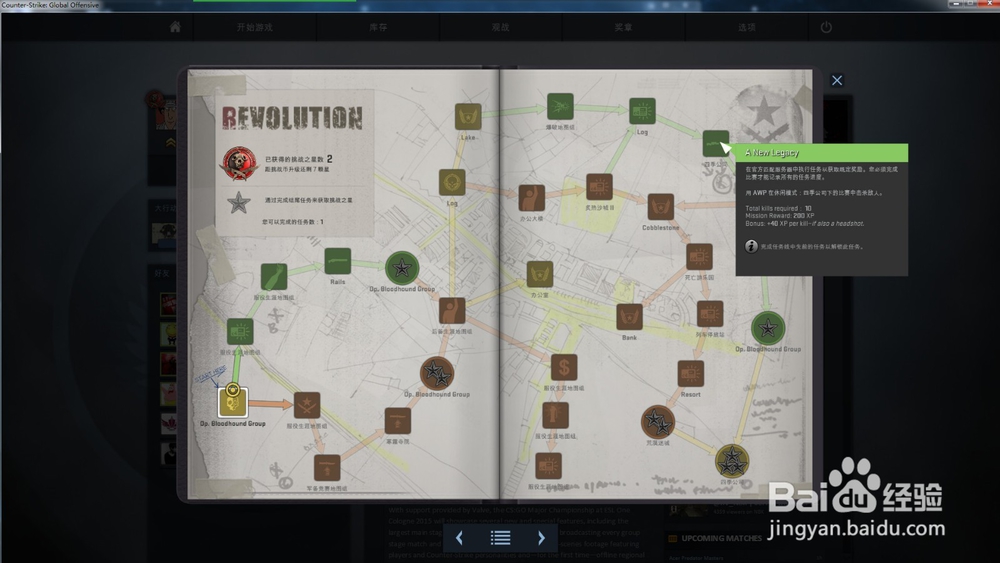This screenshot has height=563, width=1000.
Task: Open the 开始游戏 menu
Action: pyautogui.click(x=254, y=27)
